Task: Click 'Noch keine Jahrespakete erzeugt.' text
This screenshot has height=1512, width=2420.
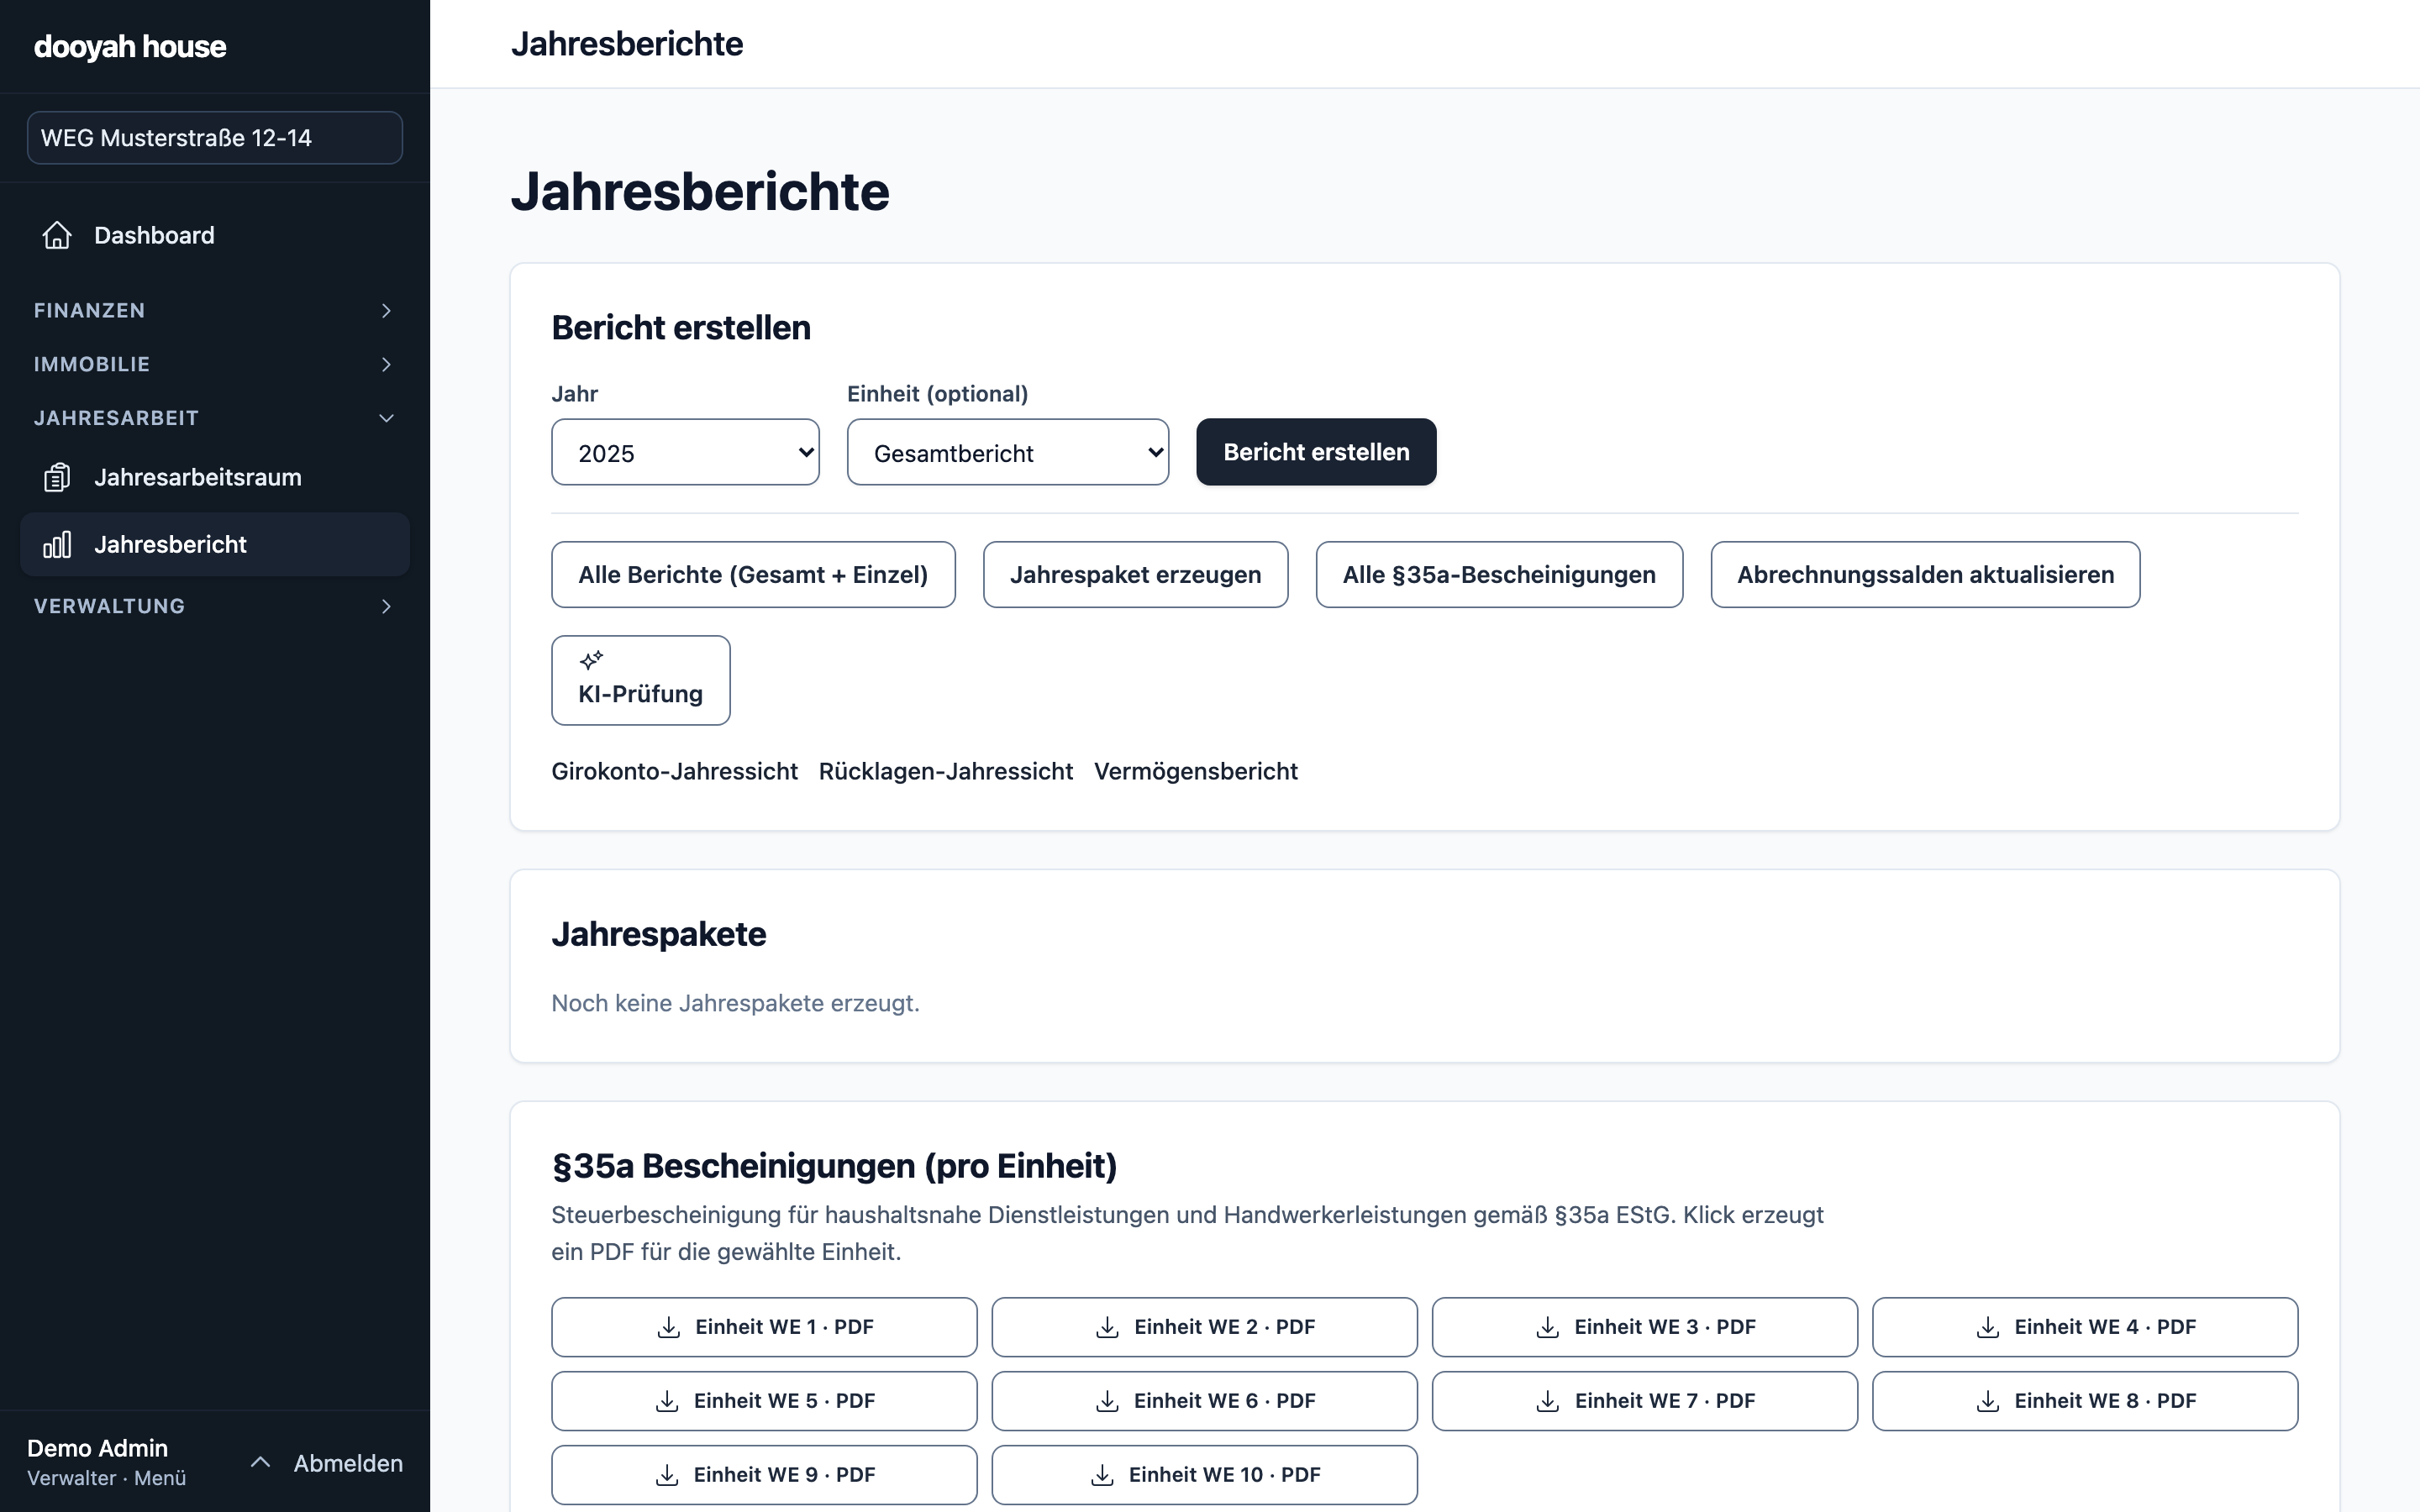Action: coord(735,1003)
